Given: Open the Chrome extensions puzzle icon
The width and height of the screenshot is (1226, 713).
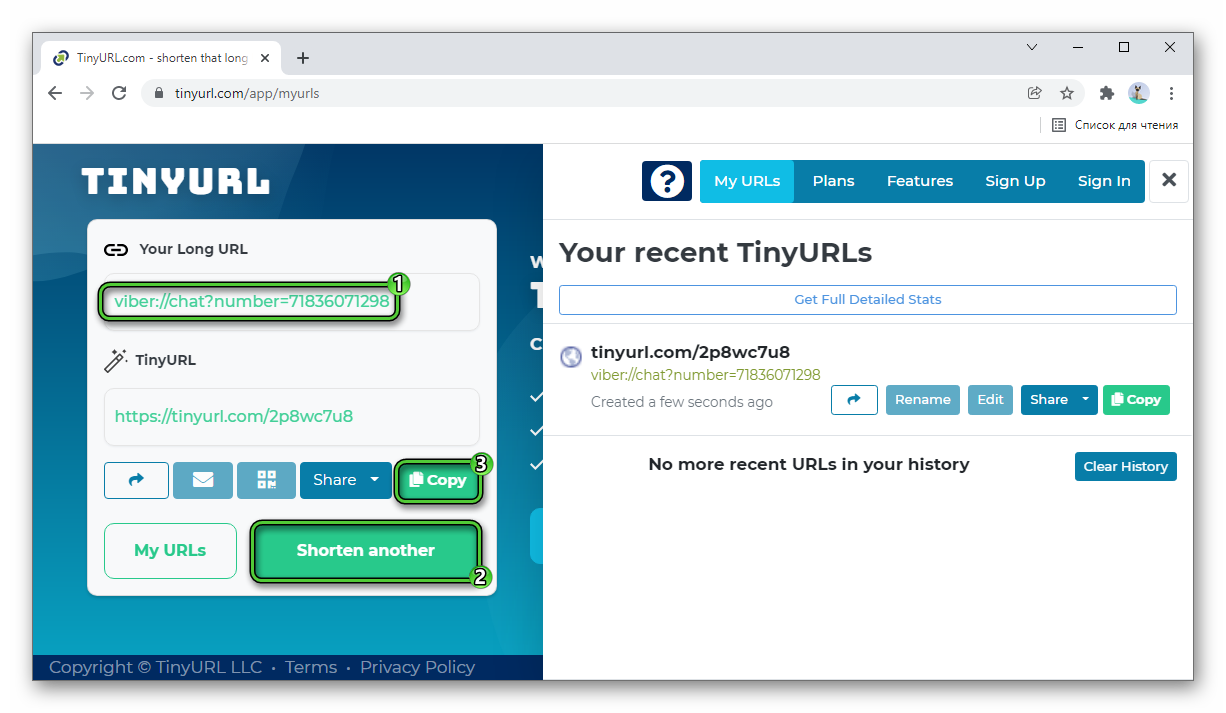Looking at the screenshot, I should click(1106, 93).
